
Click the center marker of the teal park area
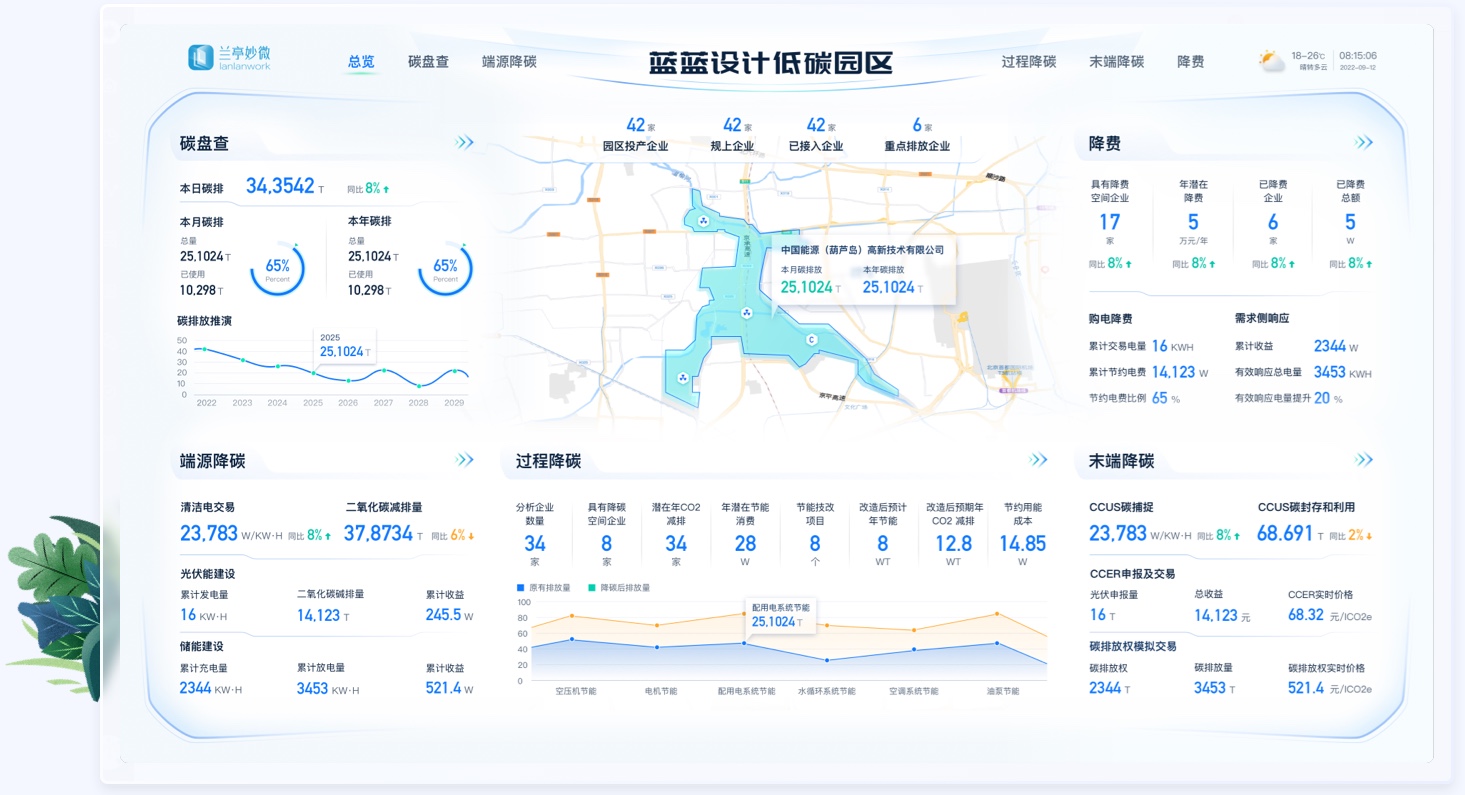coord(746,312)
